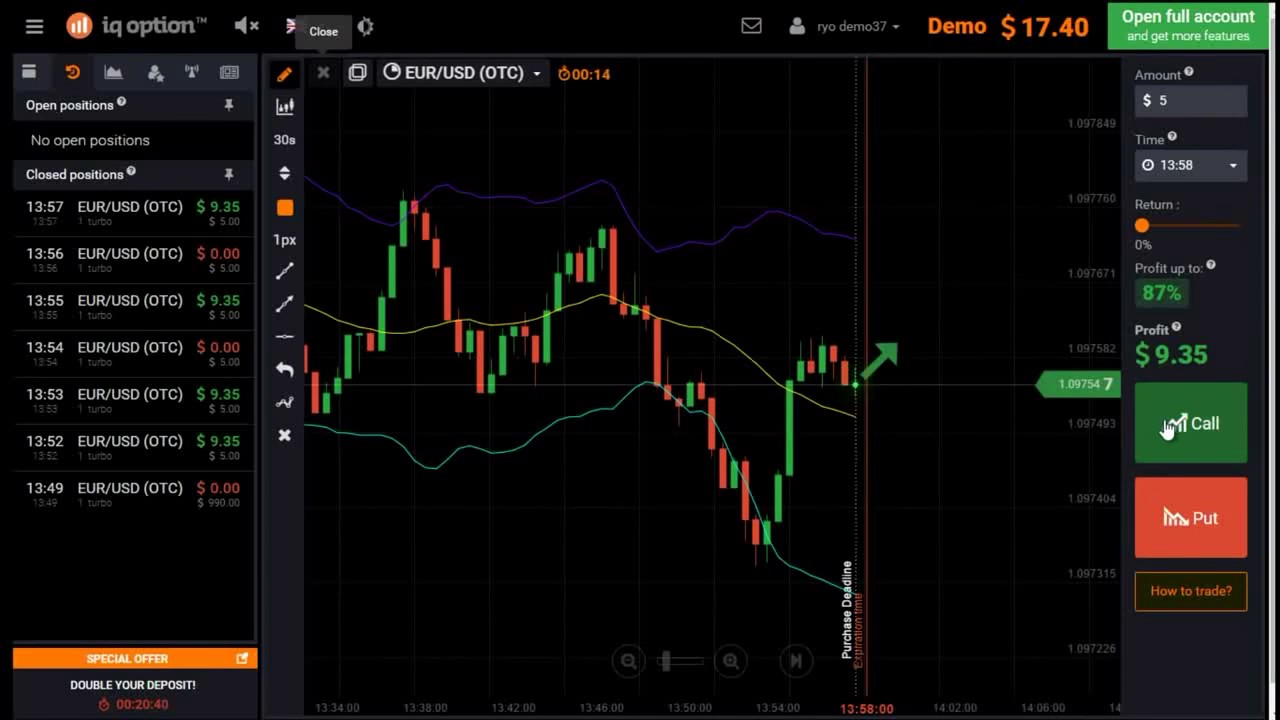Click help icon next to Time
This screenshot has width=1280, height=720.
(x=1172, y=137)
